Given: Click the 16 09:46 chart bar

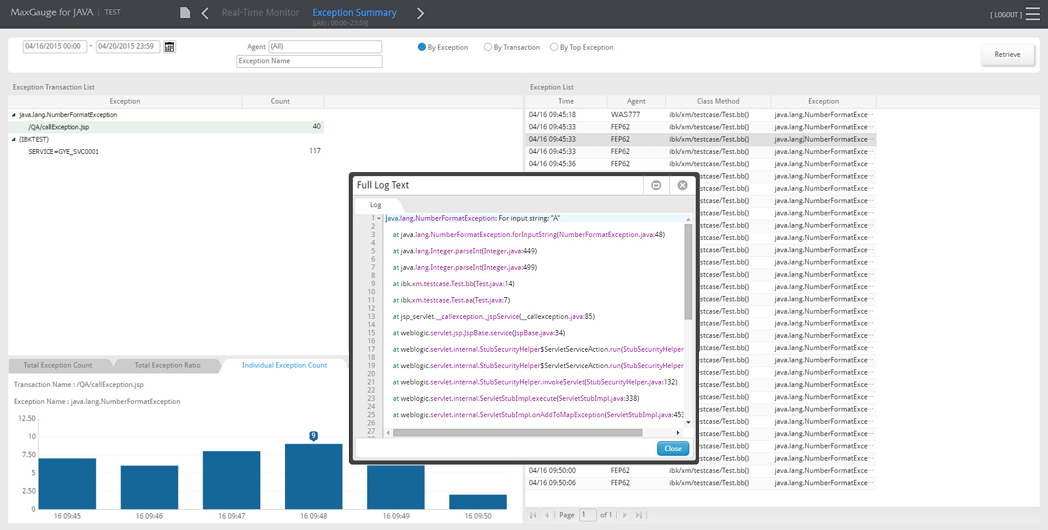Looking at the screenshot, I should [x=149, y=487].
